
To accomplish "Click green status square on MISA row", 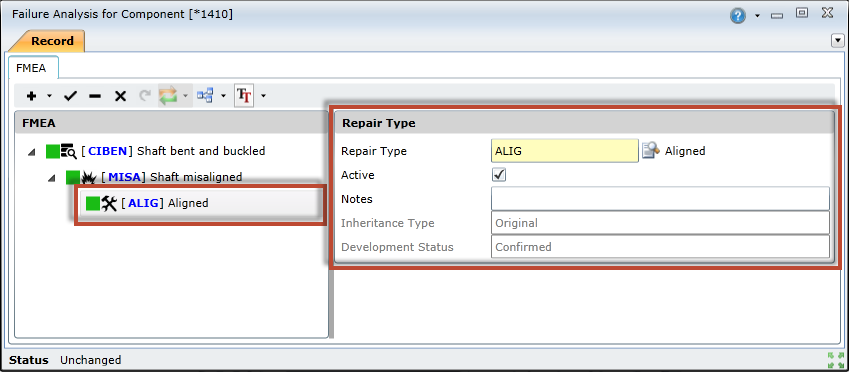I will pyautogui.click(x=73, y=177).
